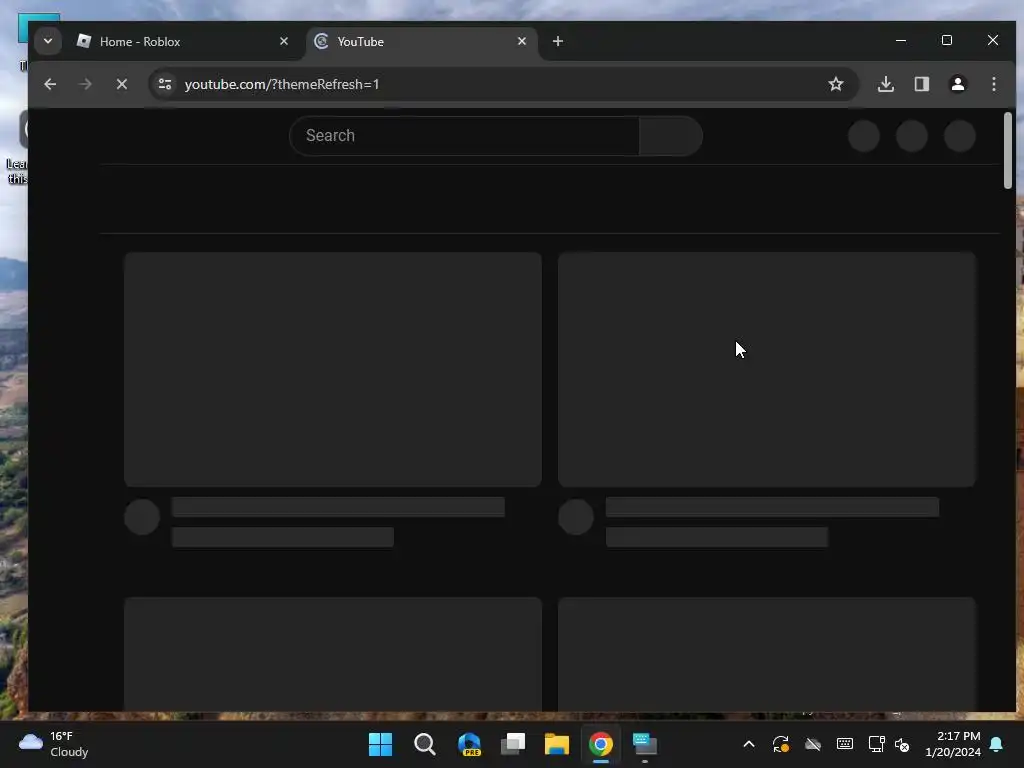The height and width of the screenshot is (768, 1024).
Task: Open the tab search dropdown arrow
Action: pos(48,41)
